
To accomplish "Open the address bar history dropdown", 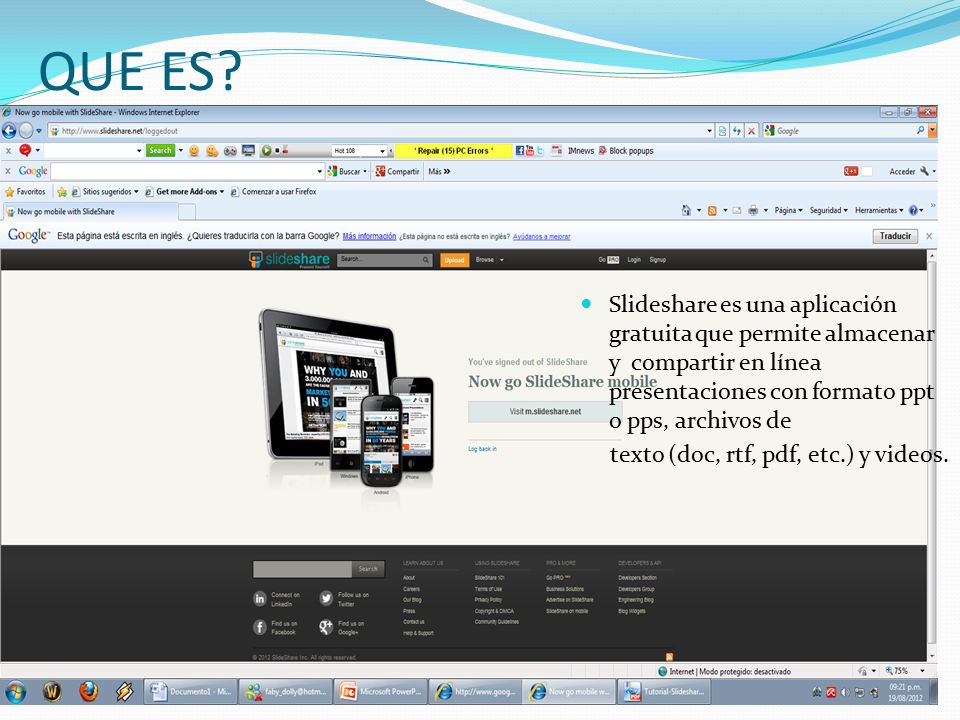I will click(x=710, y=131).
